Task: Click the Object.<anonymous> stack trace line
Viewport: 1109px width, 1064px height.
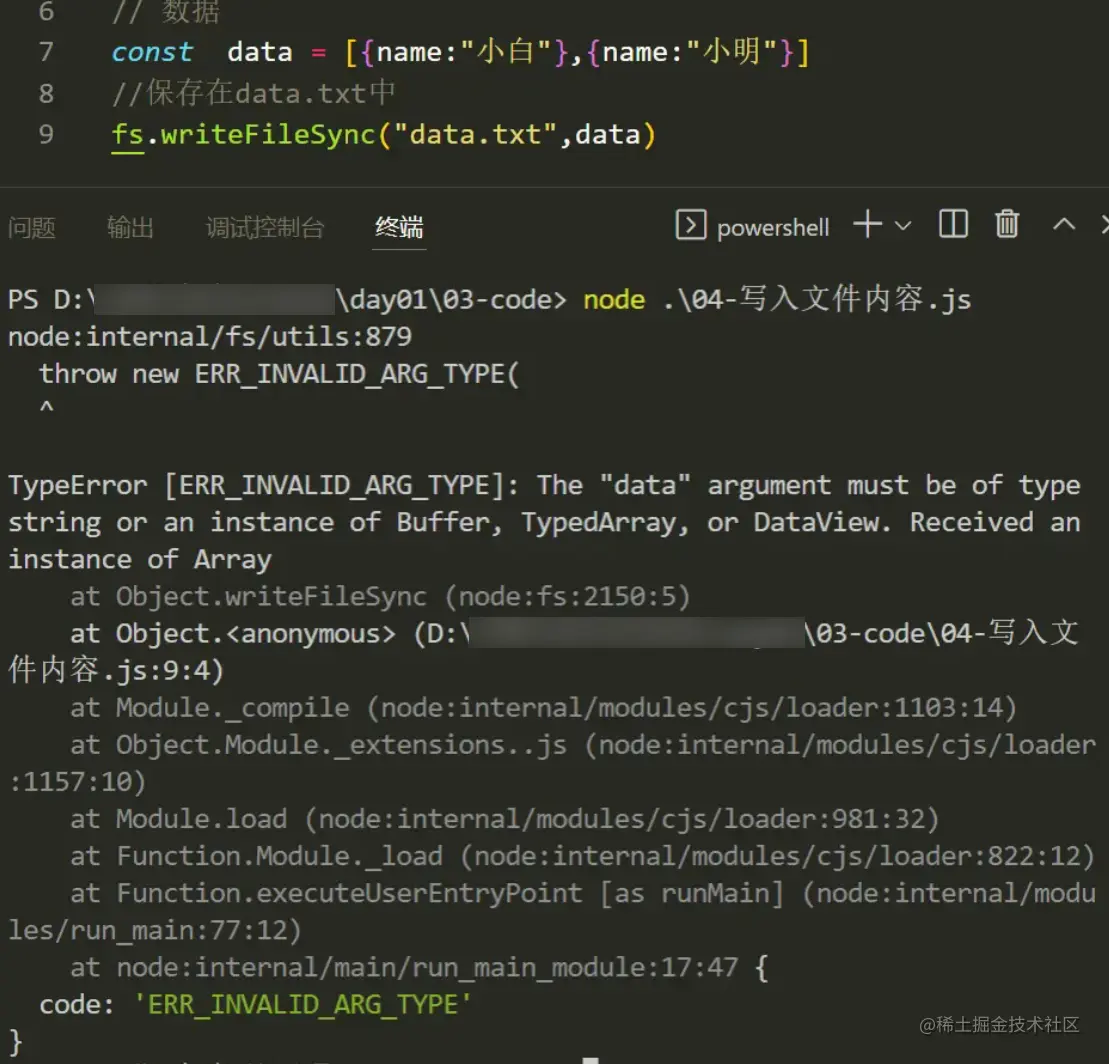Action: (x=544, y=652)
